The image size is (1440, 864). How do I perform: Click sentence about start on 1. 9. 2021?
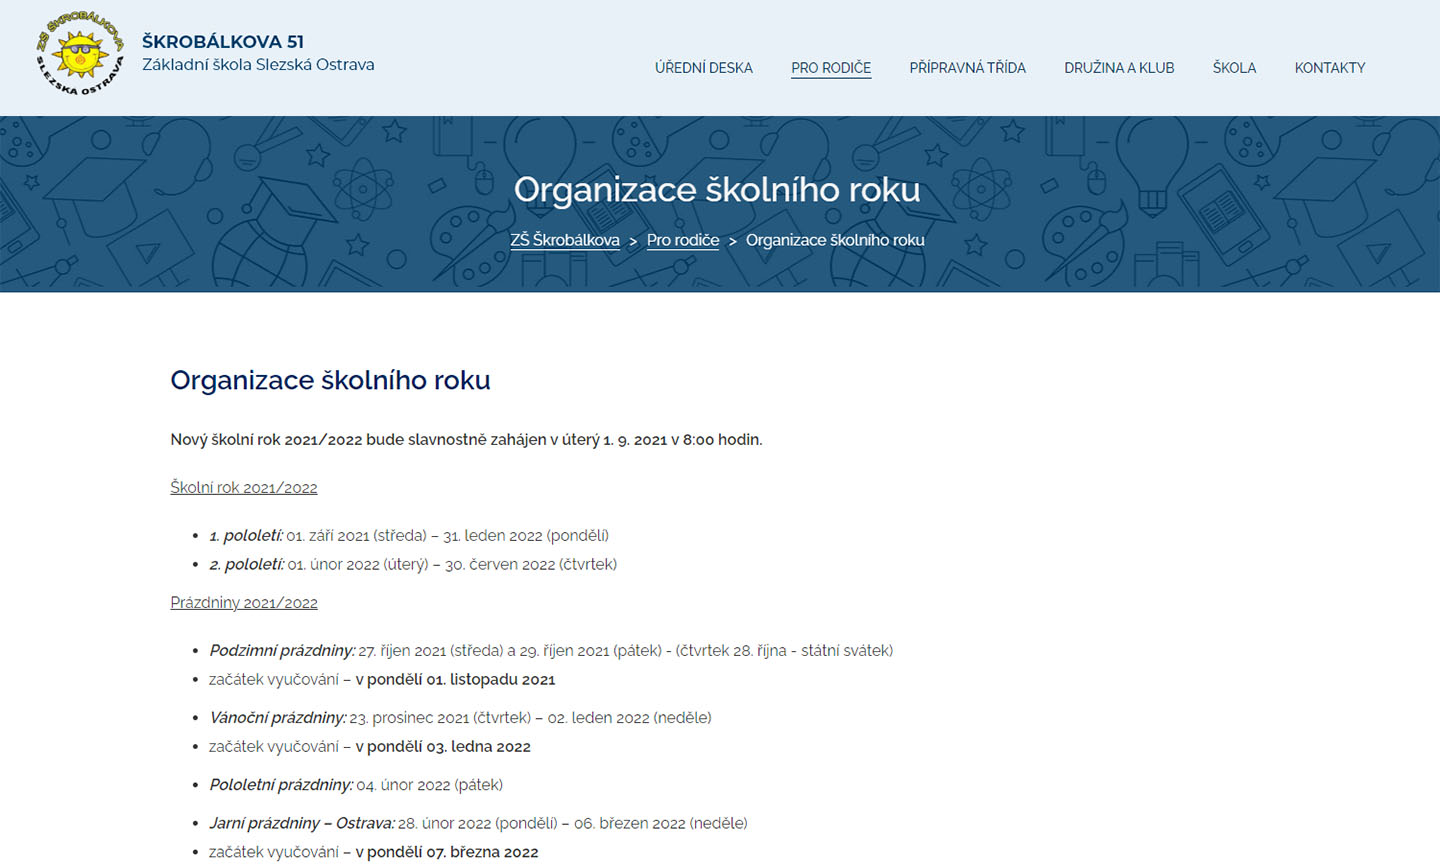click(x=466, y=440)
